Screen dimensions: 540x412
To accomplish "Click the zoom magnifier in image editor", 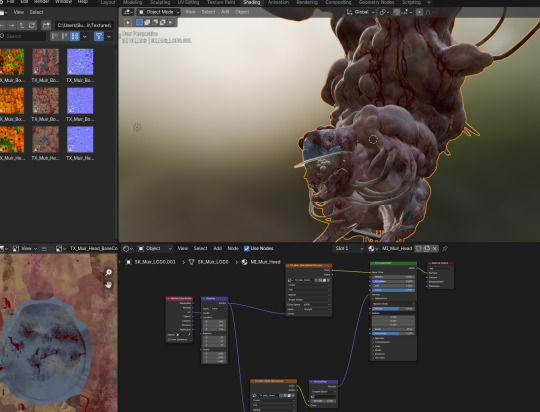I will (x=108, y=272).
